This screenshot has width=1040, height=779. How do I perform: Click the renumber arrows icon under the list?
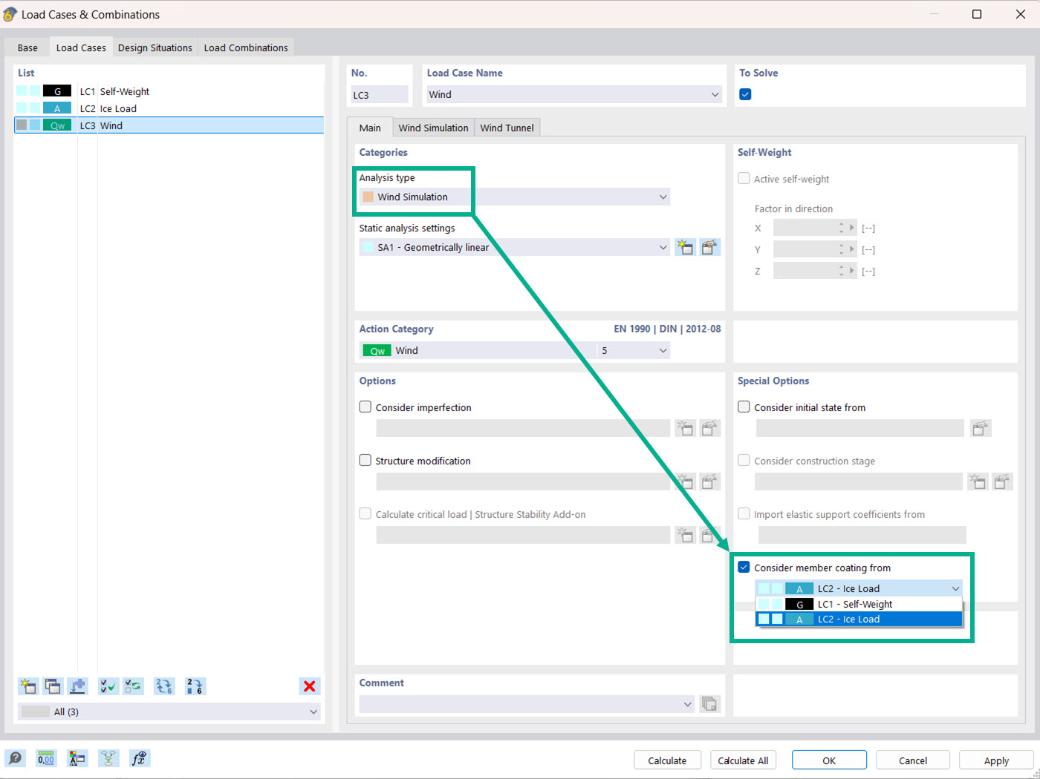pos(164,685)
